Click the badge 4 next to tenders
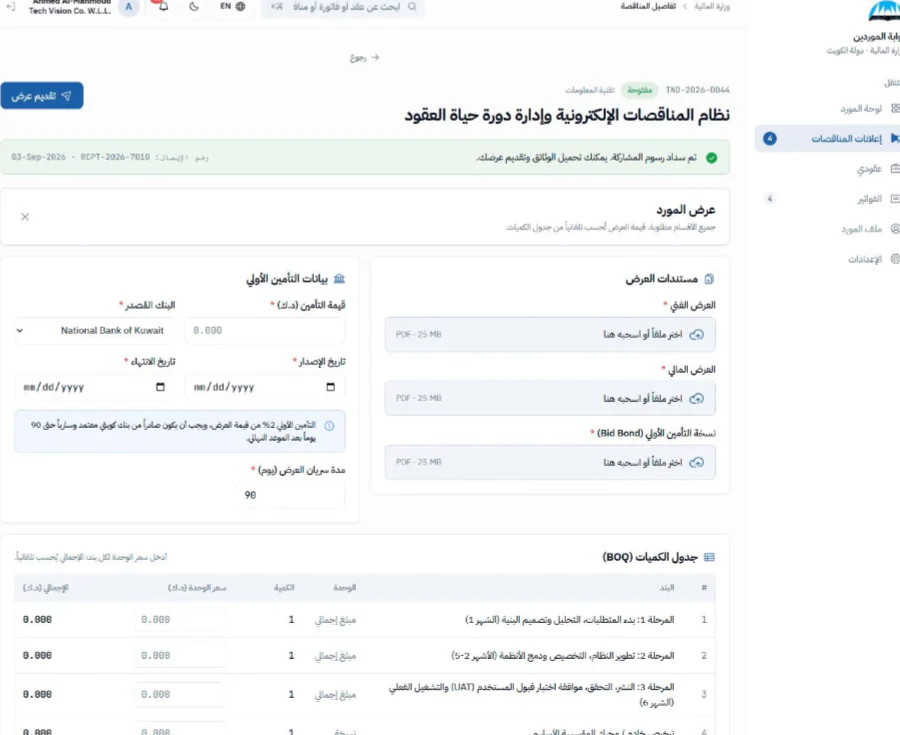The width and height of the screenshot is (900, 735). [x=770, y=138]
